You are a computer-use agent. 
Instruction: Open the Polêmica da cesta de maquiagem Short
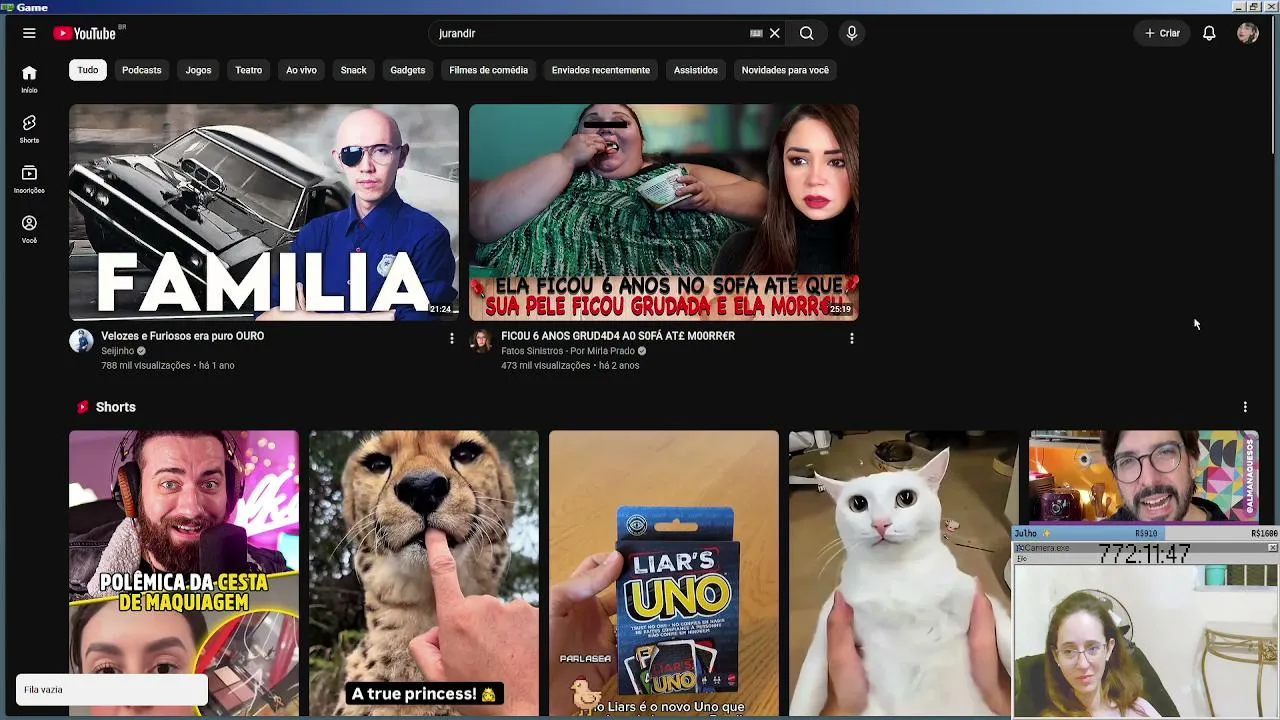tap(184, 574)
